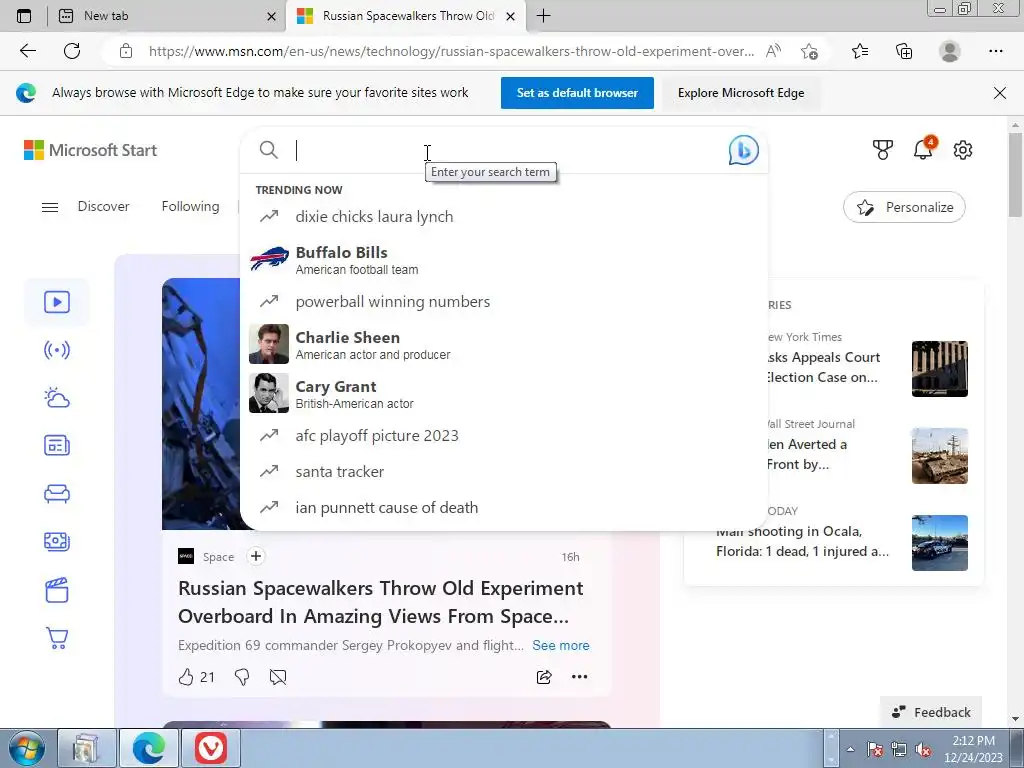The height and width of the screenshot is (768, 1024).
Task: Go to the Discover tab
Action: coord(103,206)
